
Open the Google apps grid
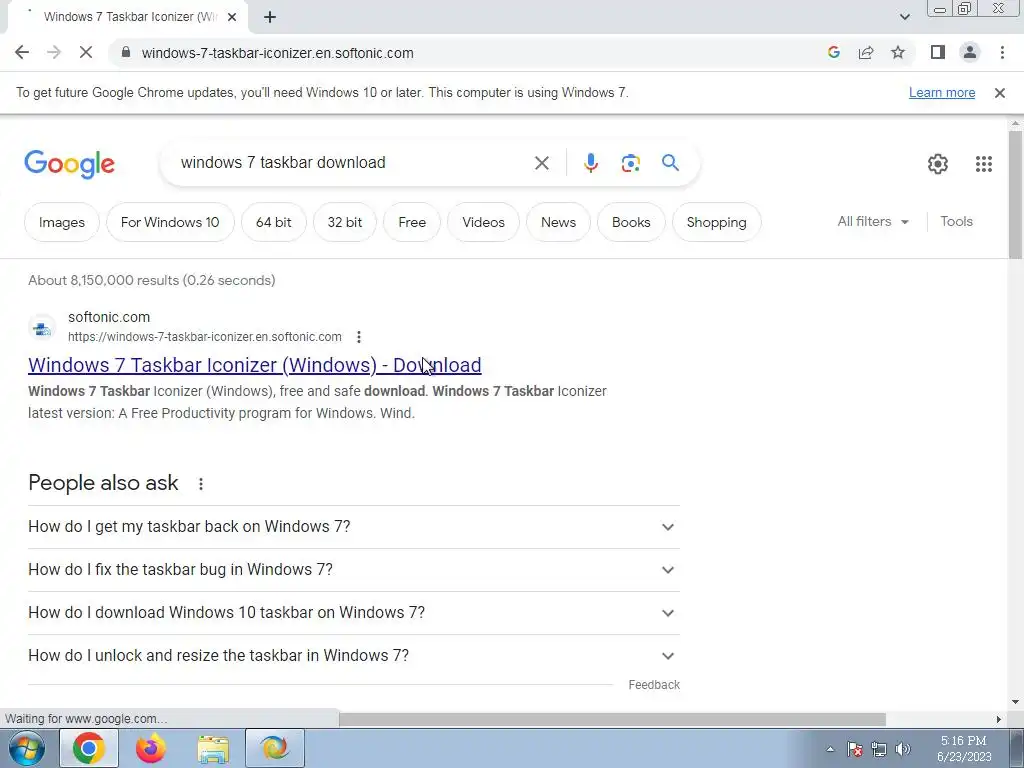point(984,164)
